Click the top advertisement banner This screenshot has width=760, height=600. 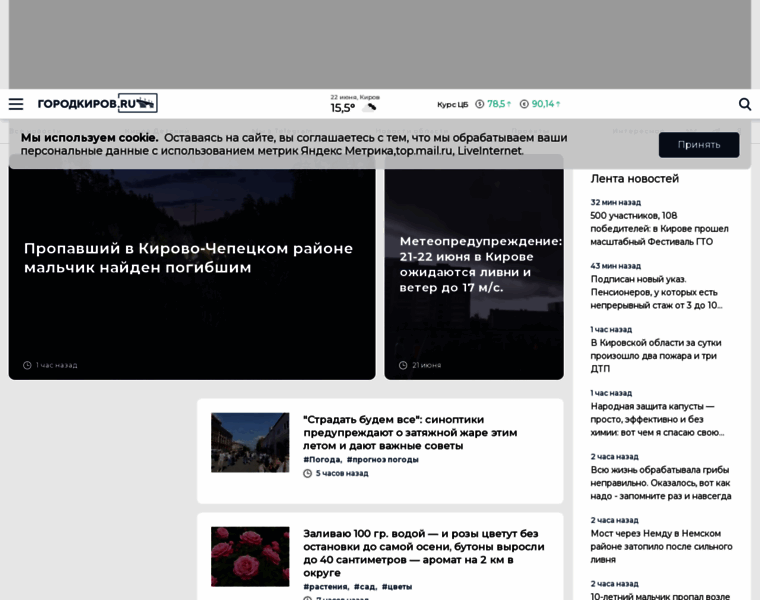pyautogui.click(x=380, y=44)
